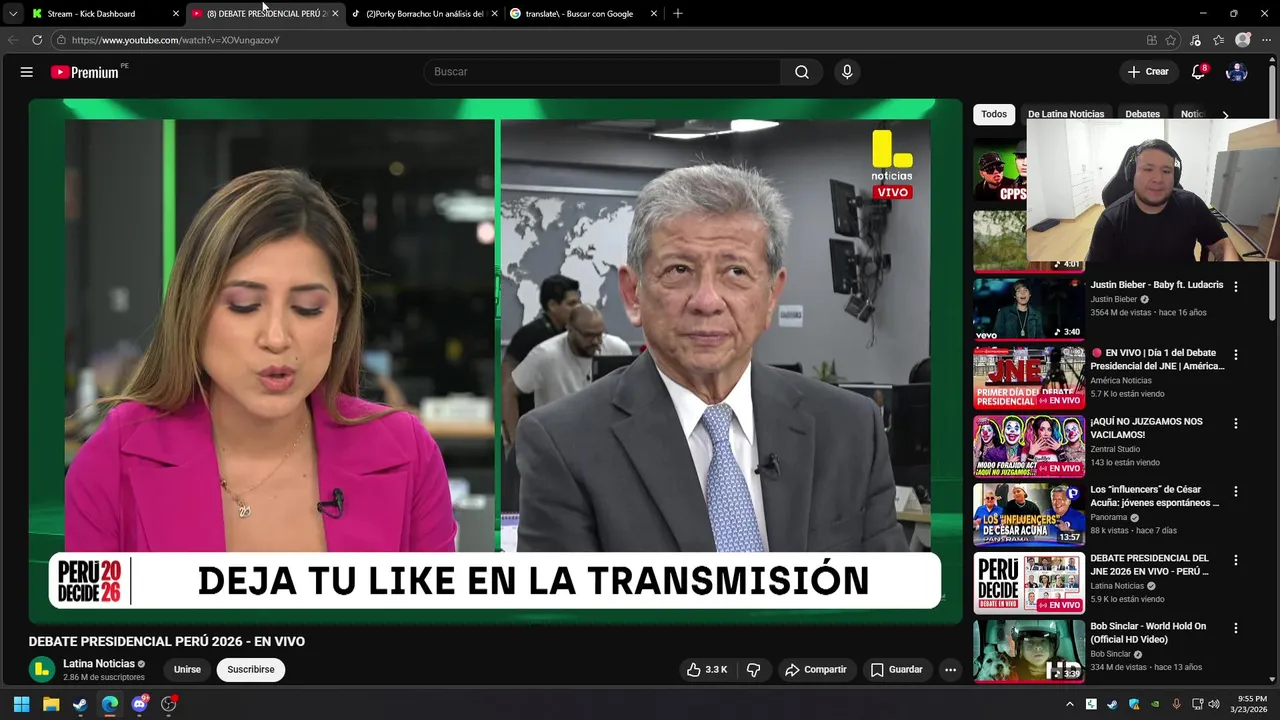Viewport: 1280px width, 720px height.
Task: Open options menu for Justin Bieber video
Action: [x=1236, y=286]
